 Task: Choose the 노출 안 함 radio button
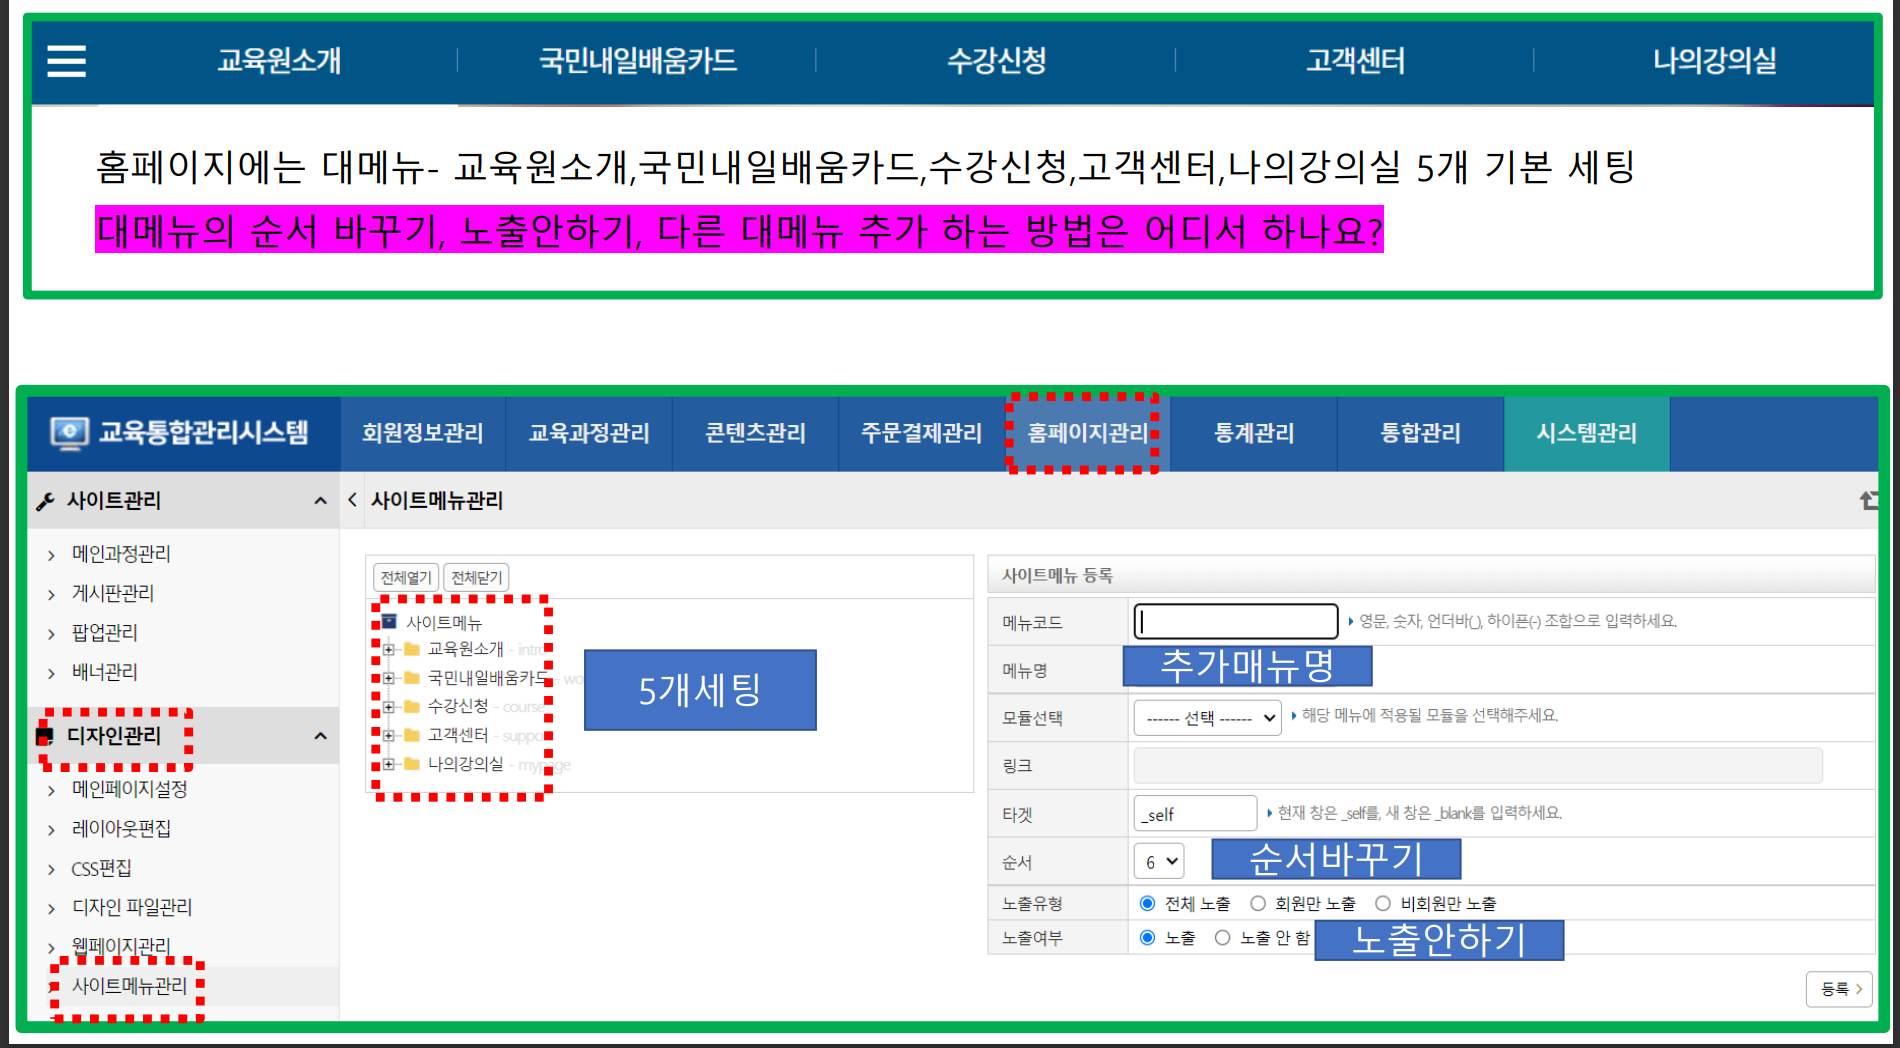point(1222,938)
